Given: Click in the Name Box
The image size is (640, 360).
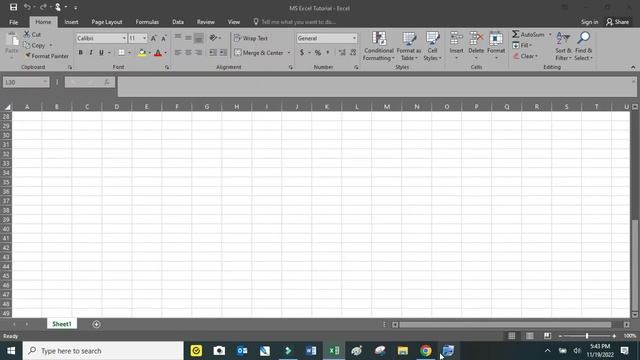Looking at the screenshot, I should coord(26,82).
